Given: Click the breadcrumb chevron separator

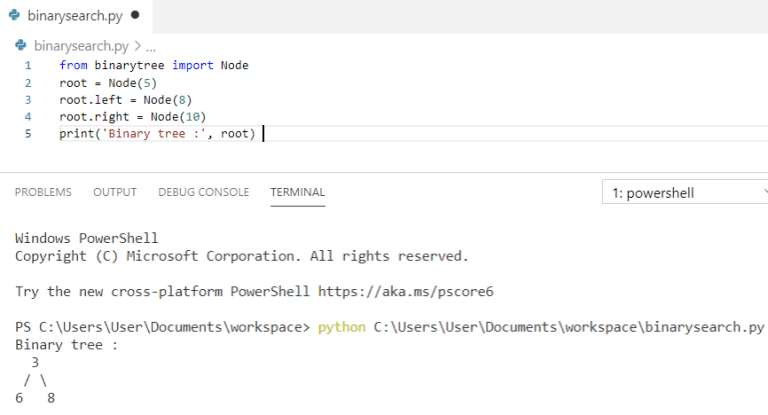Looking at the screenshot, I should coord(137,46).
